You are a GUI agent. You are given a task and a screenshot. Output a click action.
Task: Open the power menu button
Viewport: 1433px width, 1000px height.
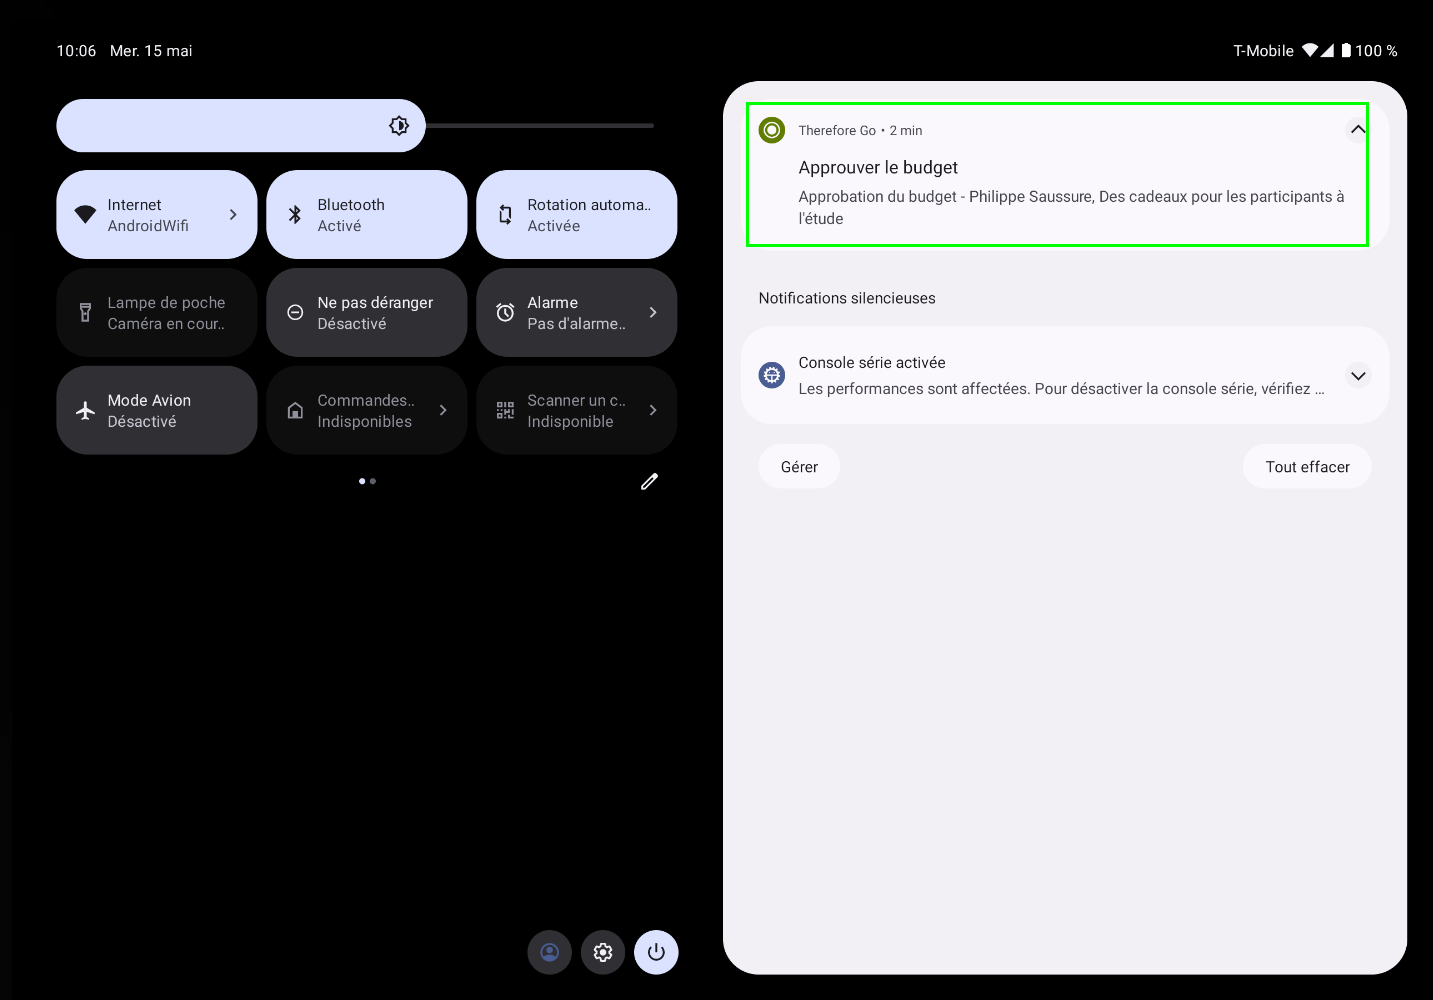click(656, 952)
